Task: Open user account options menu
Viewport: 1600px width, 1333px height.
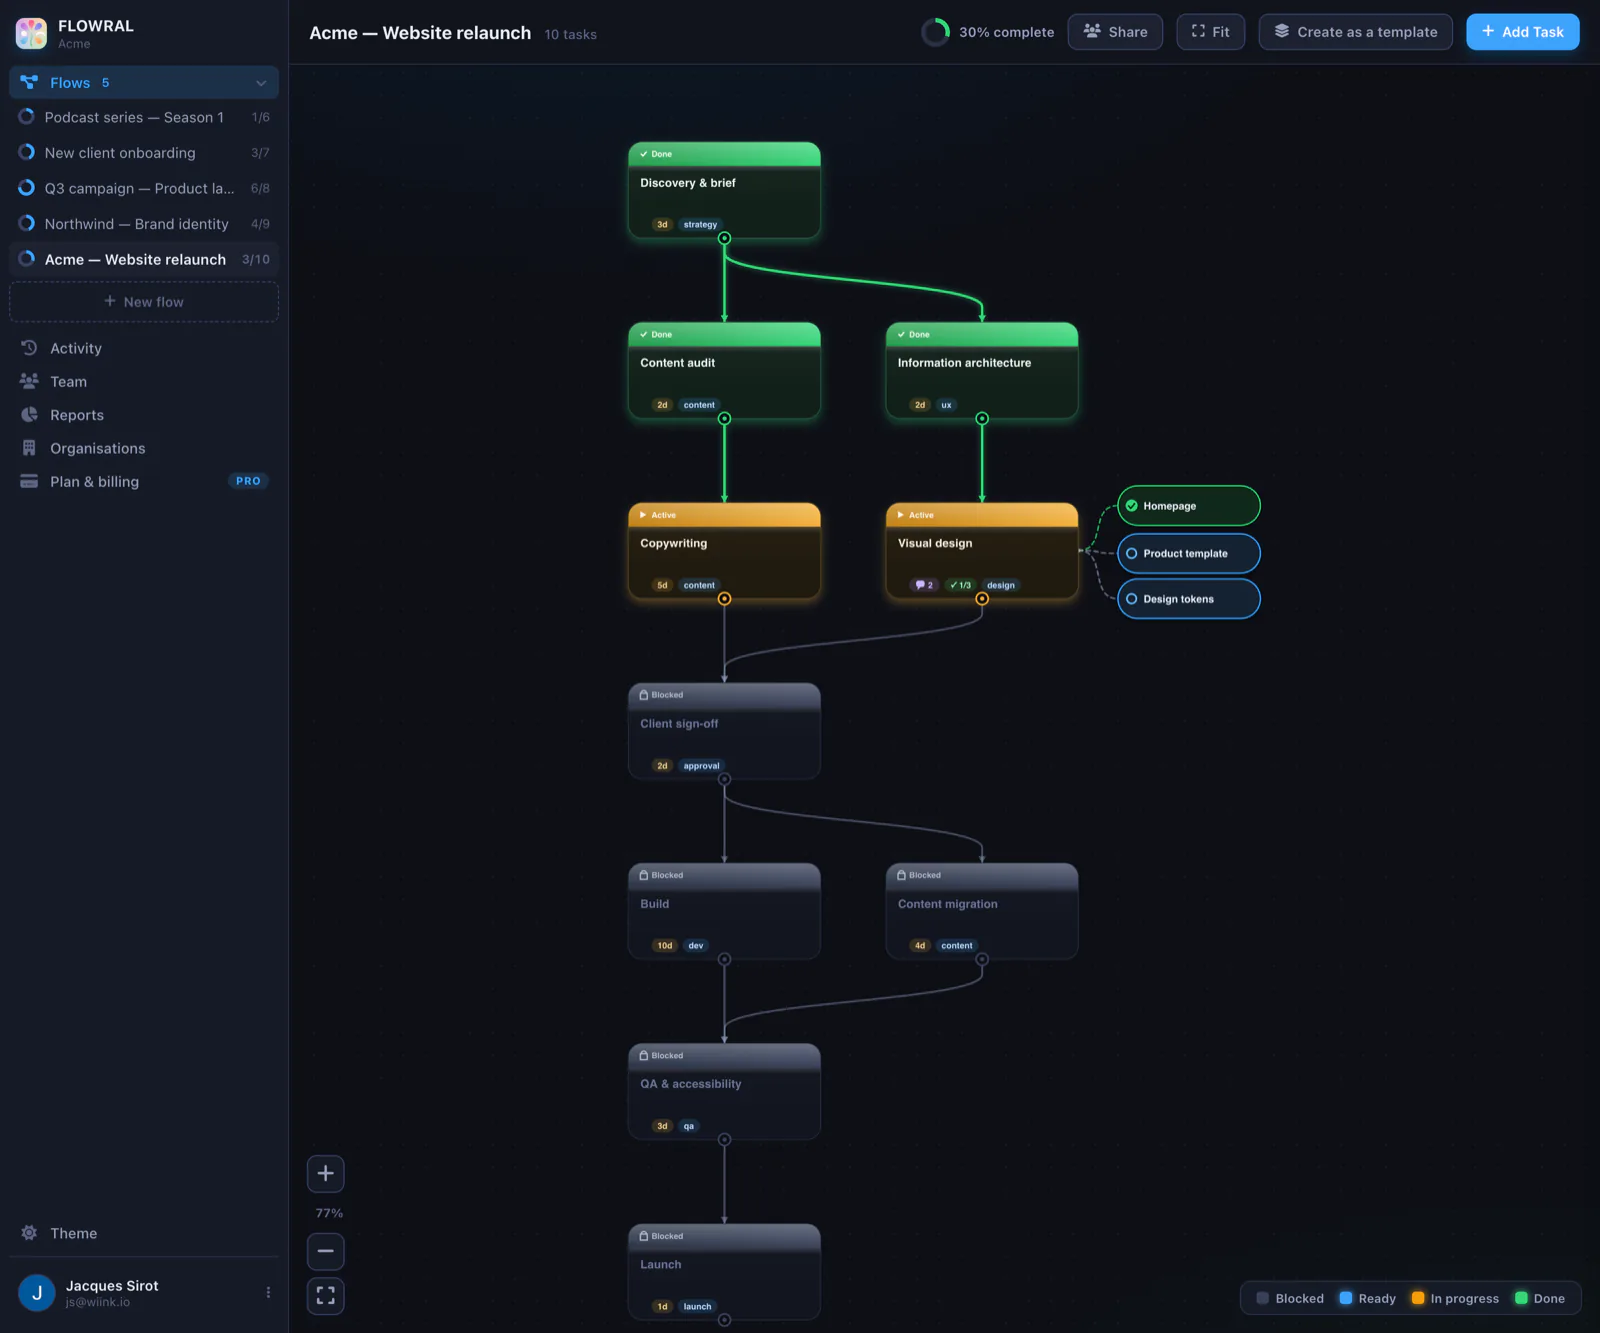Action: [x=268, y=1293]
